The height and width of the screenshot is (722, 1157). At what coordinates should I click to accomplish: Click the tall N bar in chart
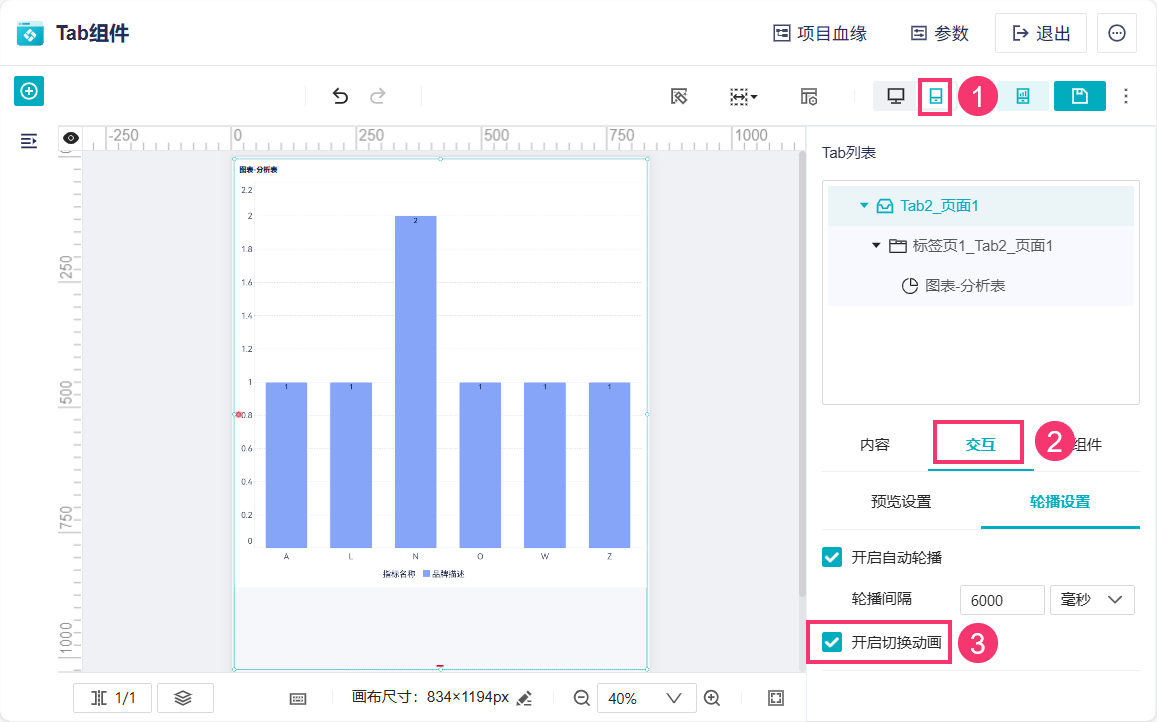coord(415,382)
